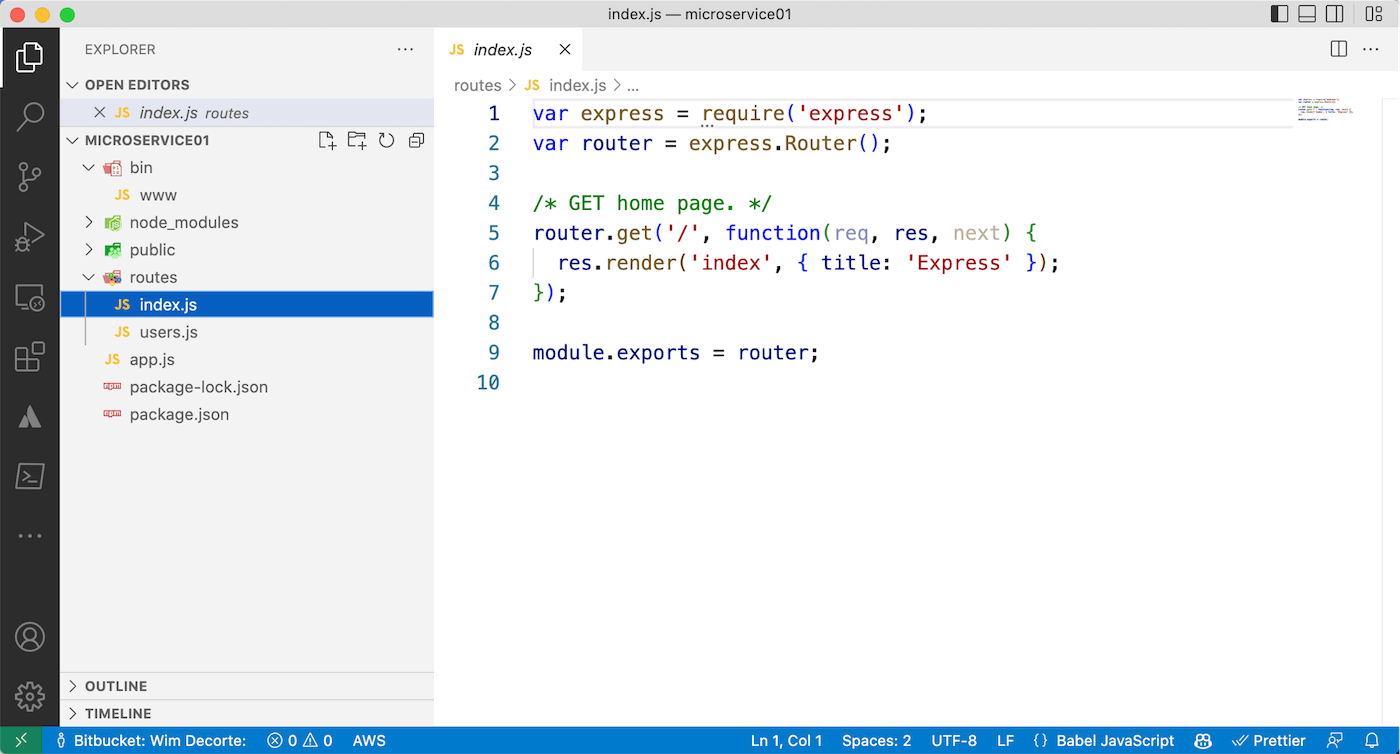
Task: Open the remote window indicator in status bar
Action: 21,741
